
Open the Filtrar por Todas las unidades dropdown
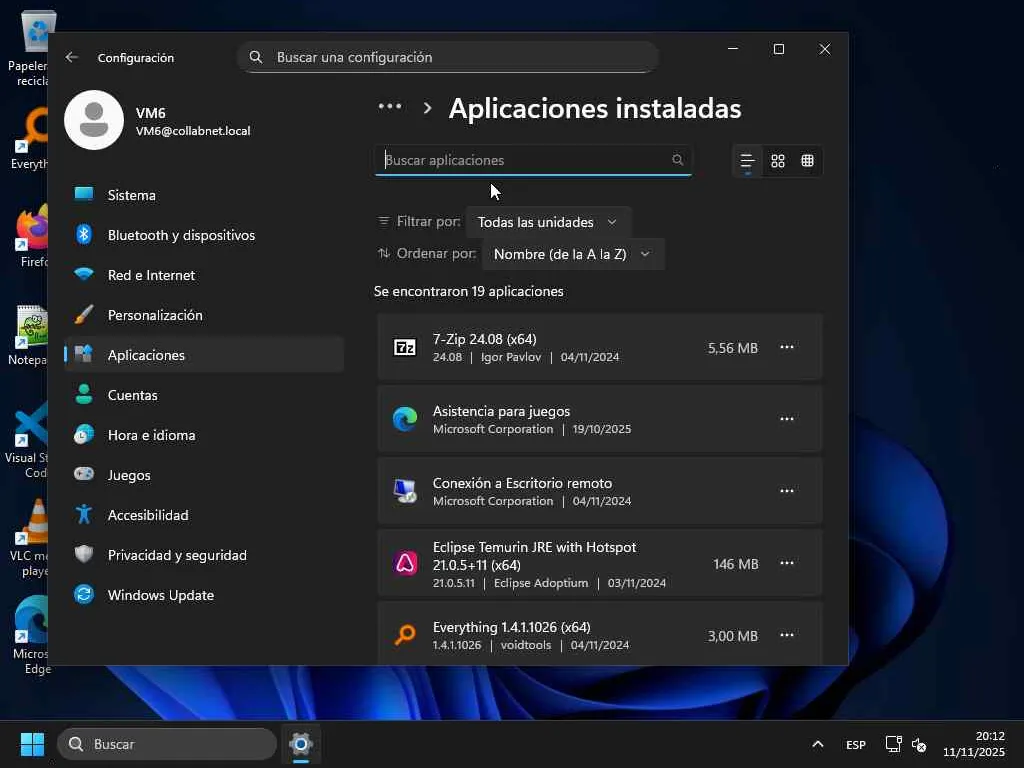tap(549, 222)
